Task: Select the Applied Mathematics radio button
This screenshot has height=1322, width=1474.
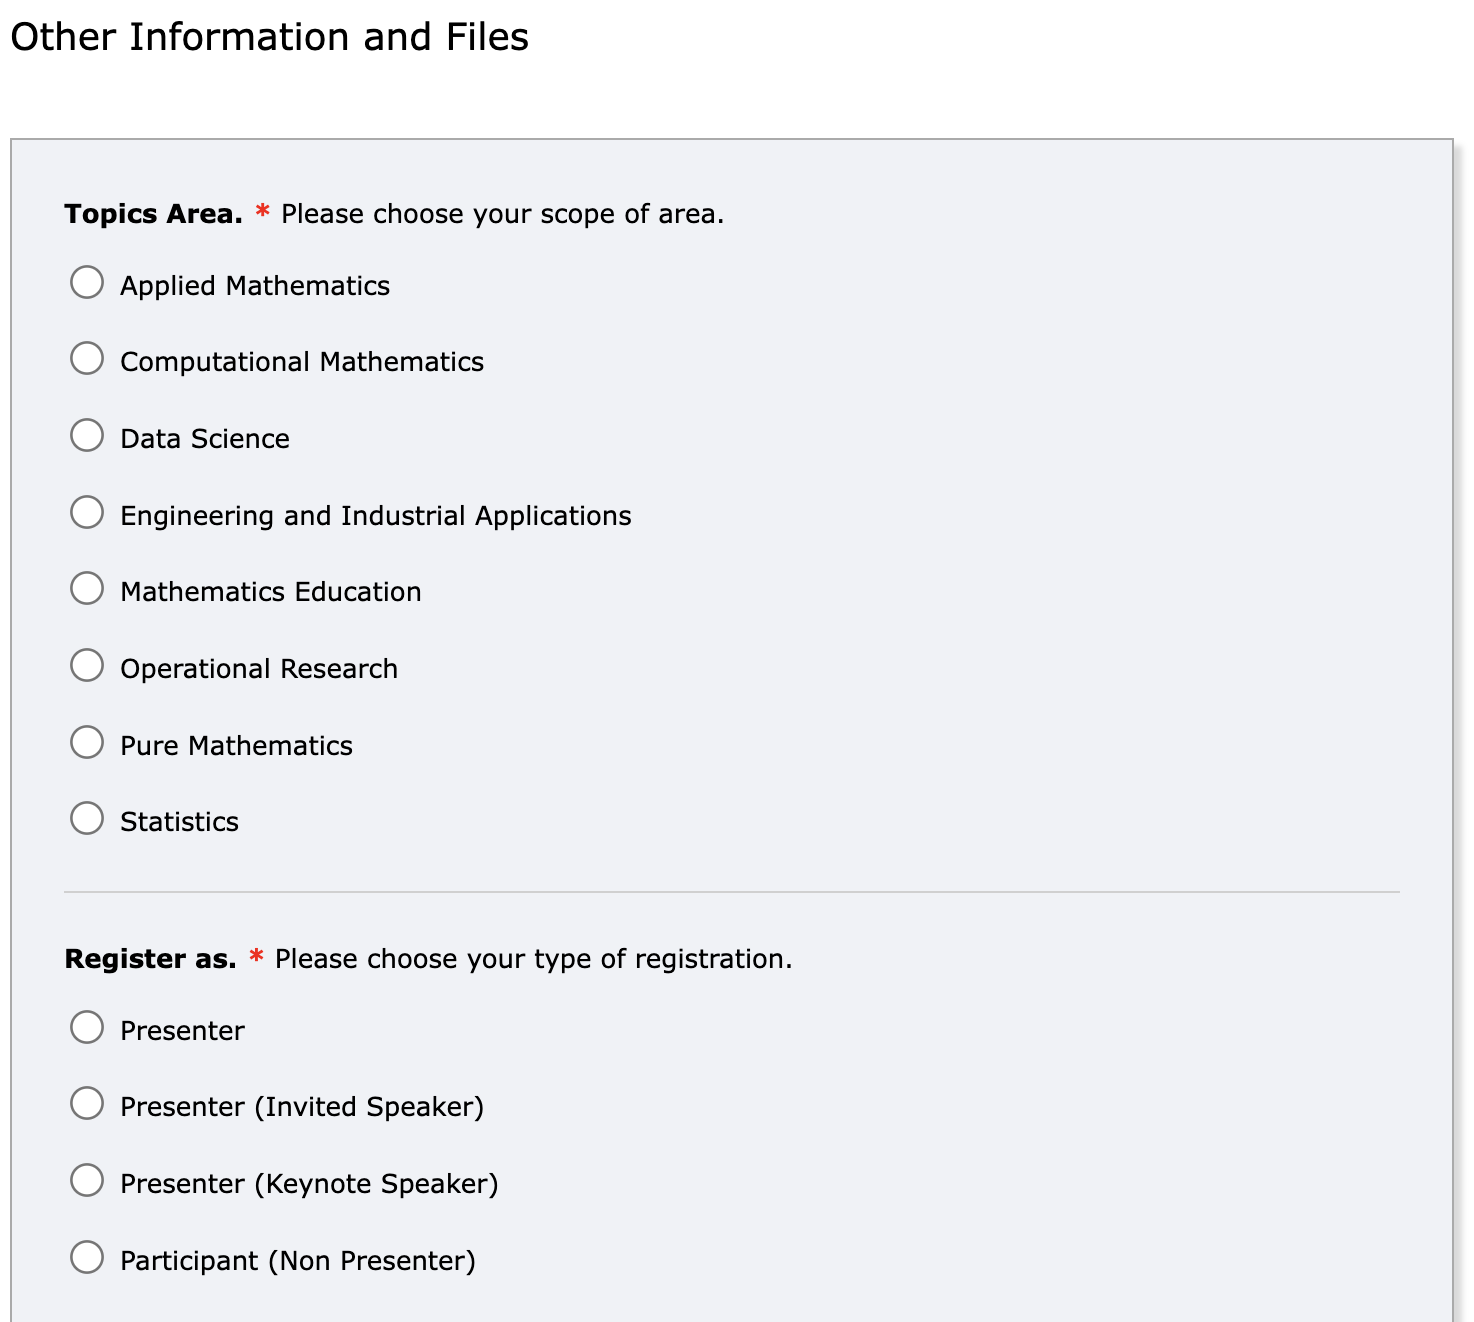Action: tap(87, 282)
